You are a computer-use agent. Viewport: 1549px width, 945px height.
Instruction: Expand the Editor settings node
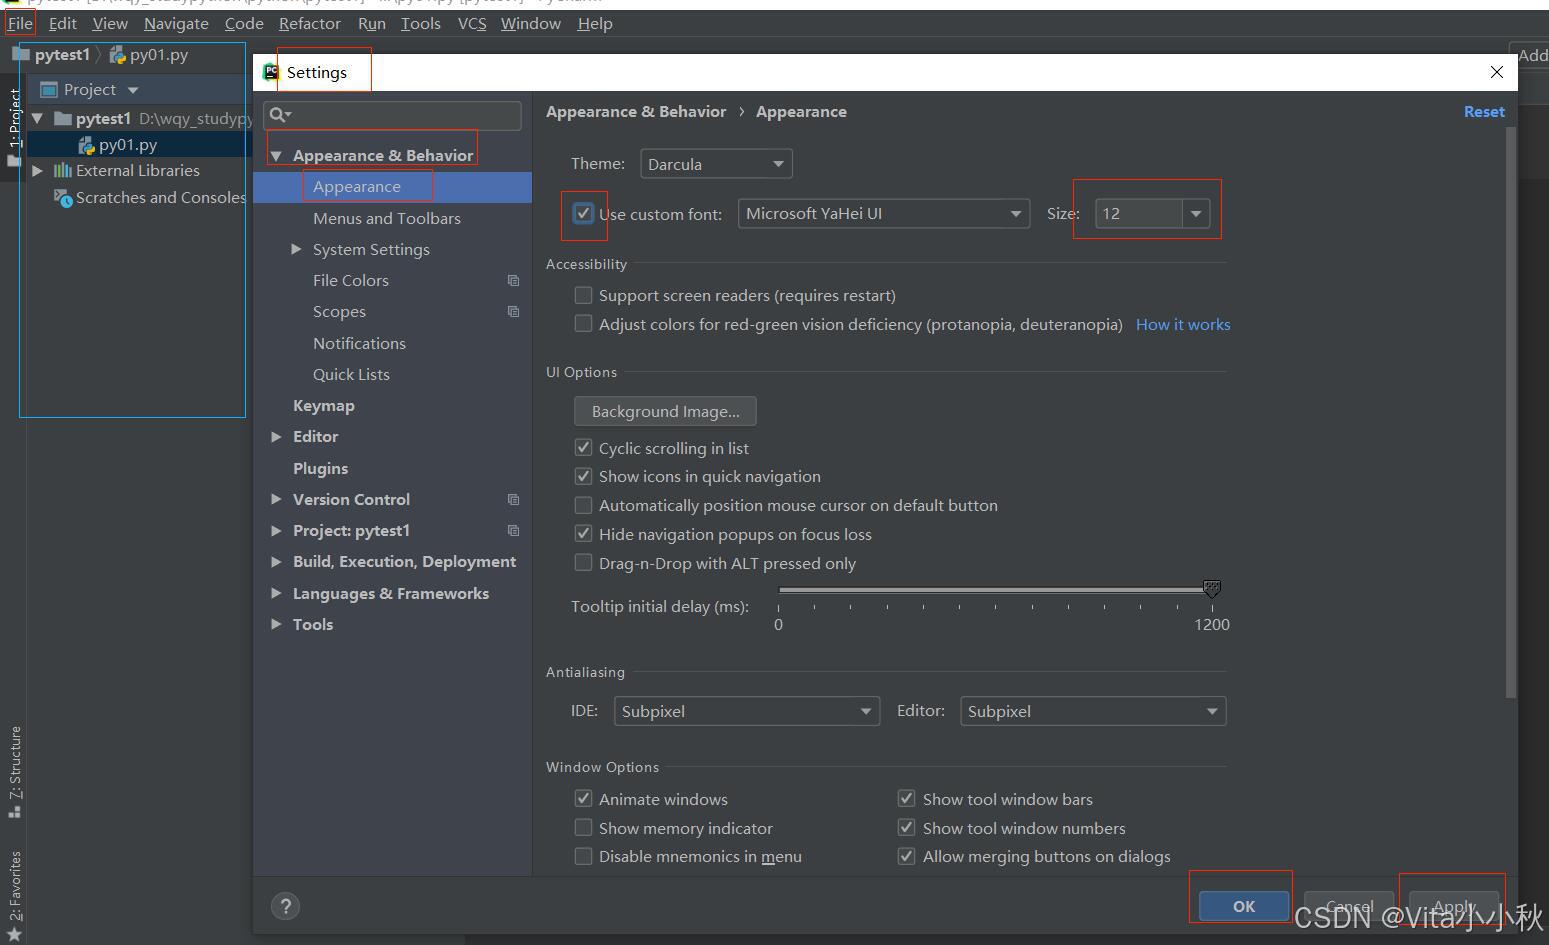pyautogui.click(x=276, y=437)
